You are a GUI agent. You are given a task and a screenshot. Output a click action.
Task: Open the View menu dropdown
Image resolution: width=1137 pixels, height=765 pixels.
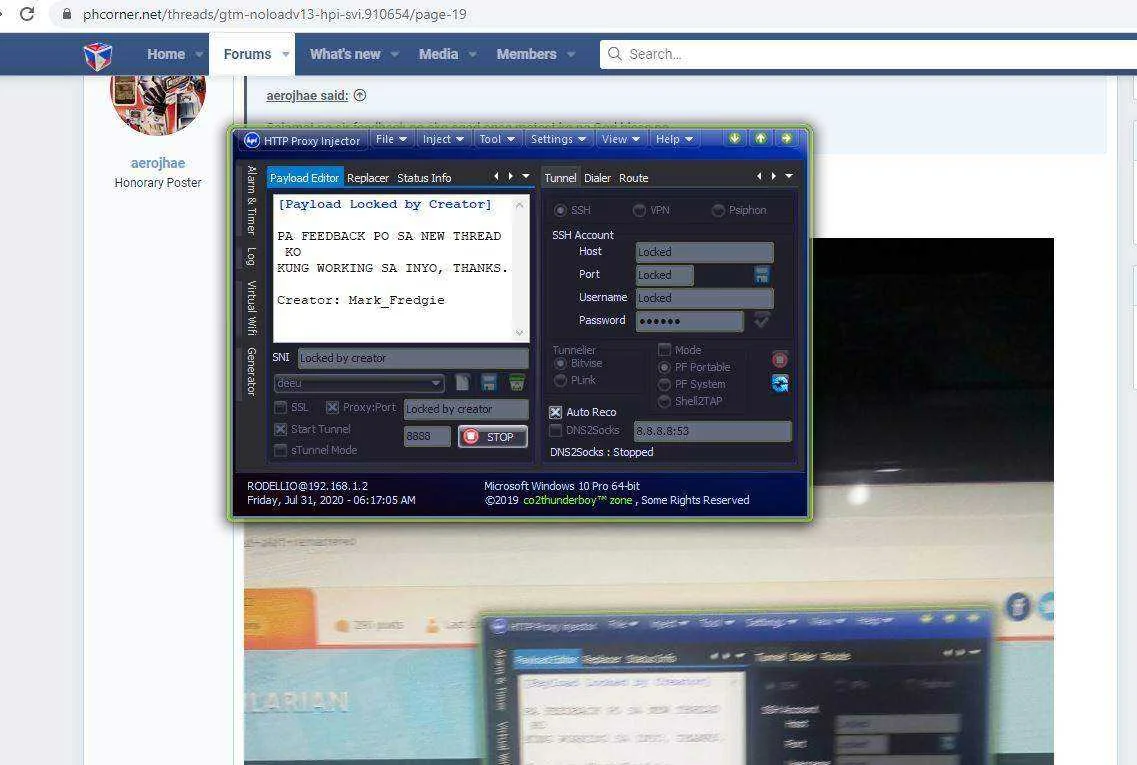tap(621, 139)
